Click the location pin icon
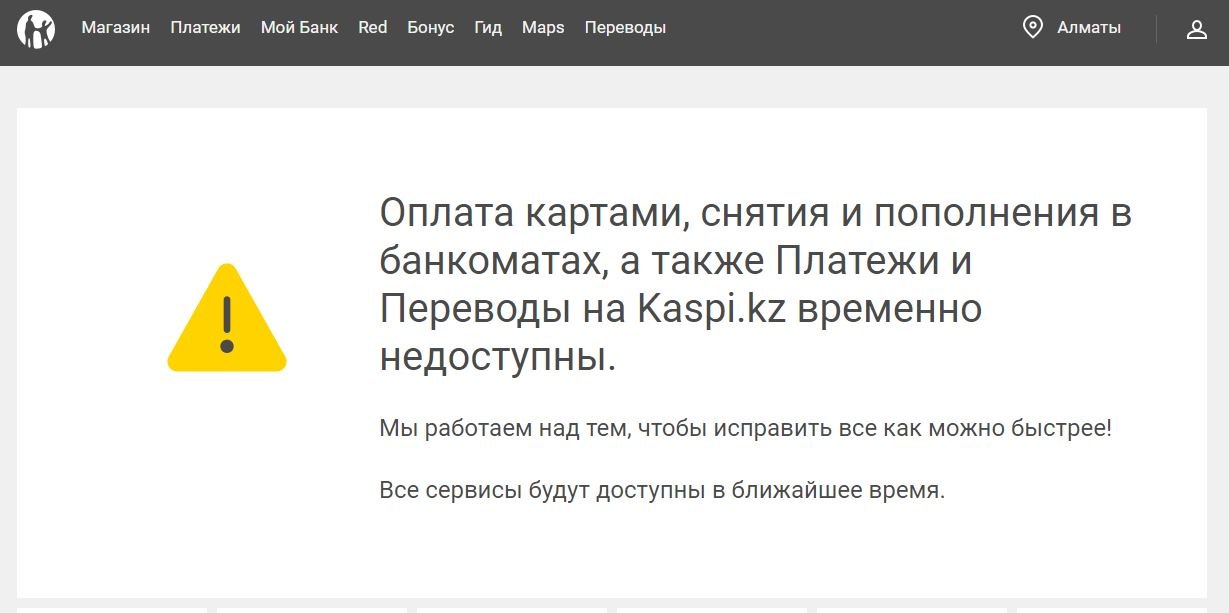The width and height of the screenshot is (1229, 613). (1033, 27)
